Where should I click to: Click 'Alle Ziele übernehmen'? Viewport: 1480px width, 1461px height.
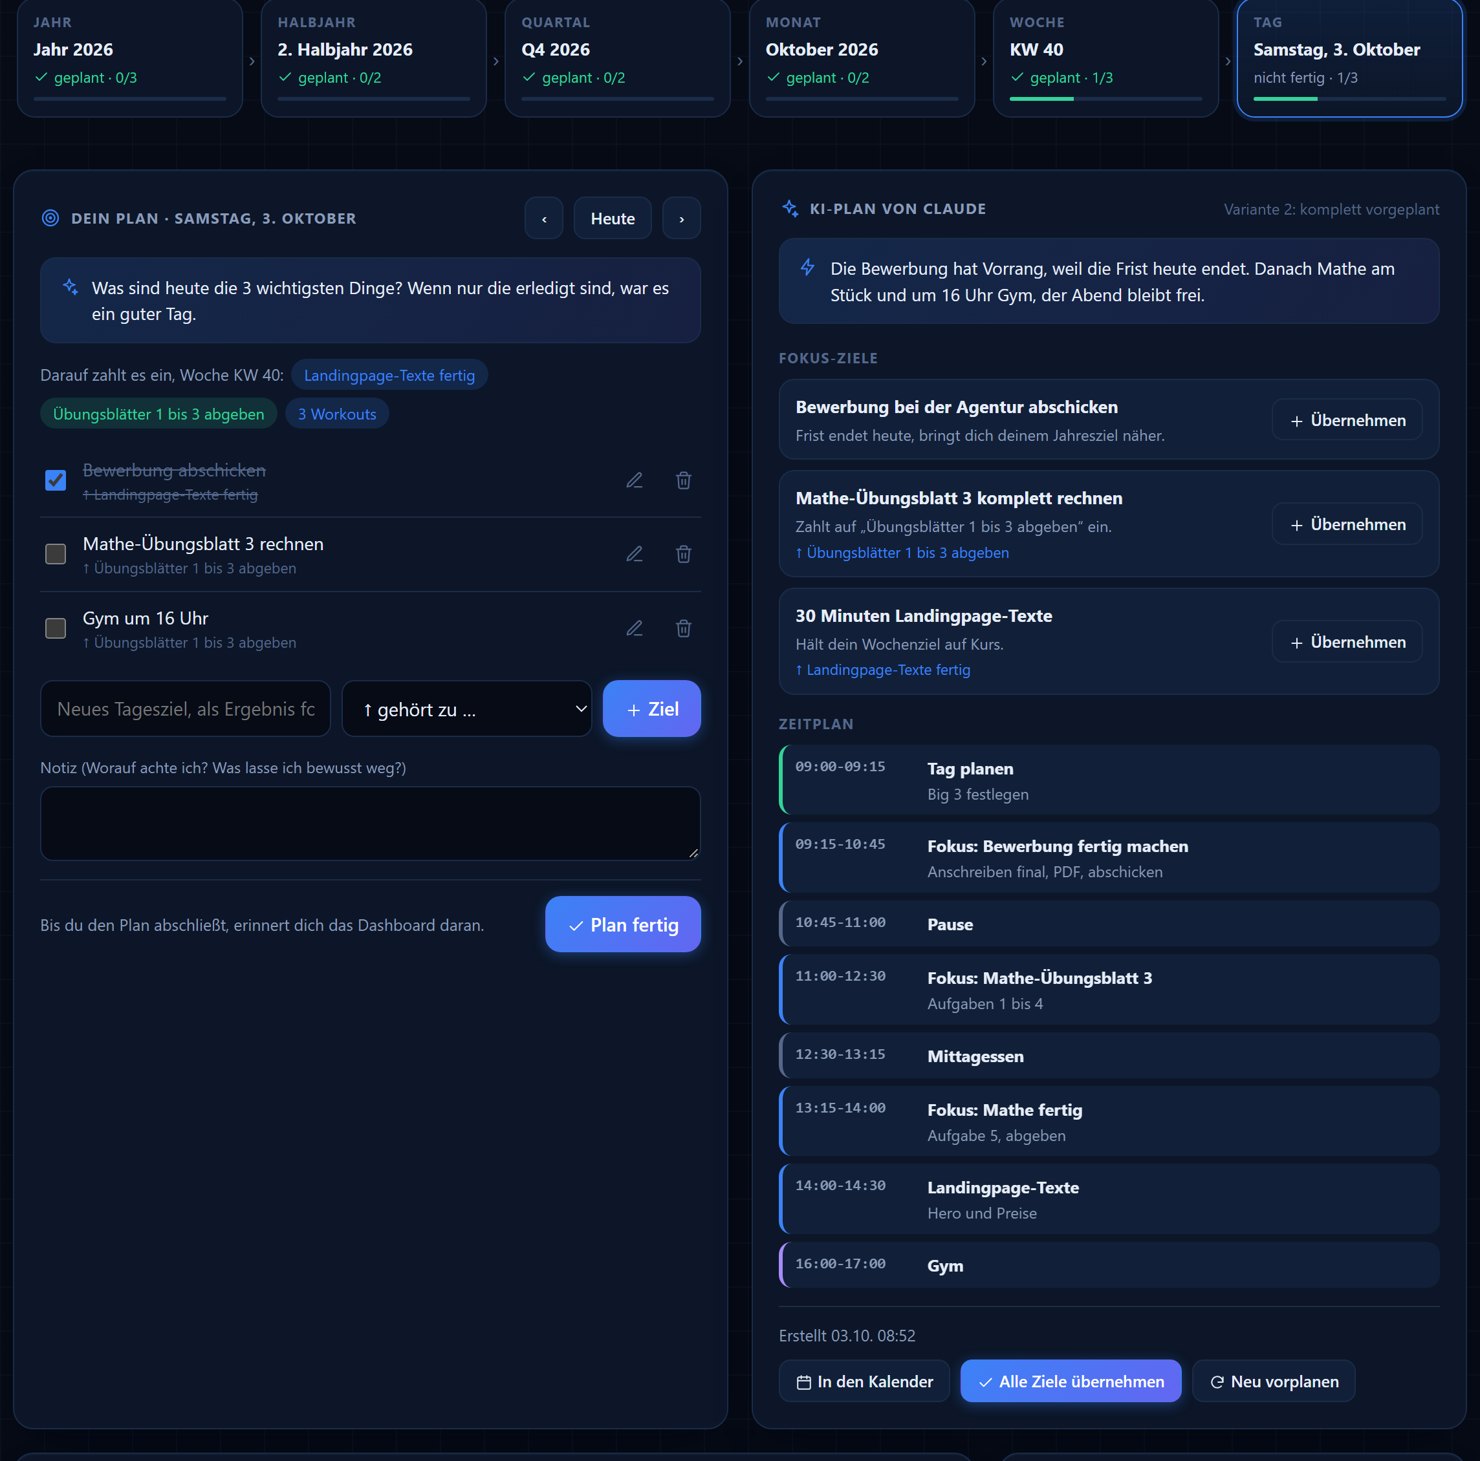(1071, 1381)
